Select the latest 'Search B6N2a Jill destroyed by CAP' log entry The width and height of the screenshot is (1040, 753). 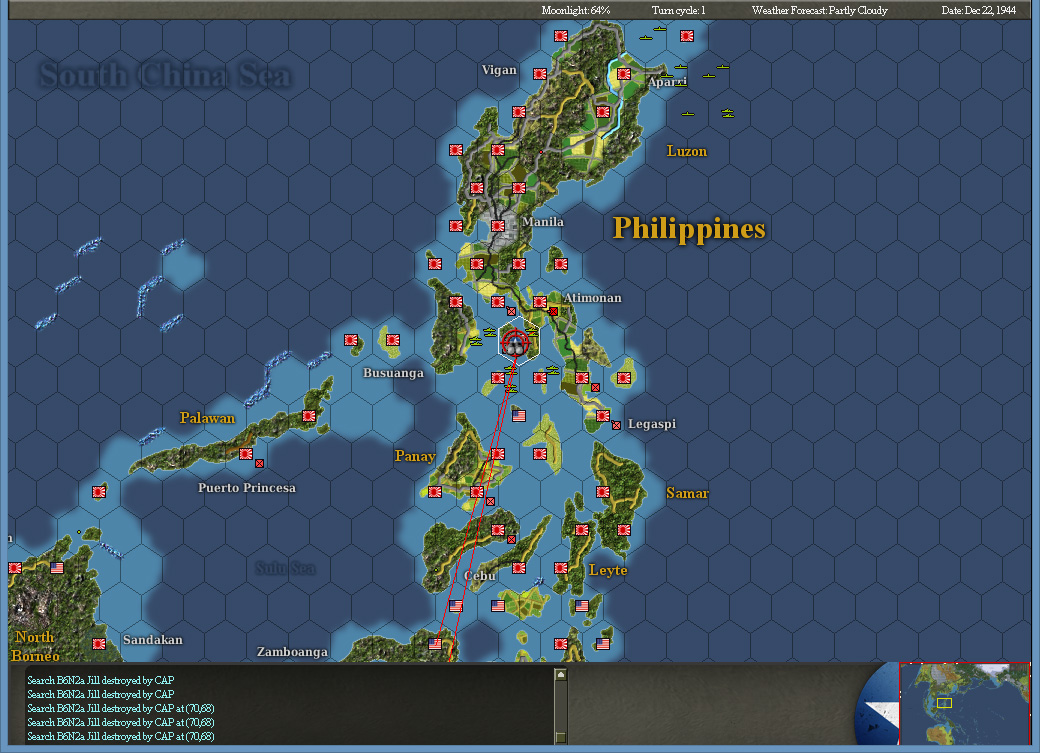click(x=120, y=735)
